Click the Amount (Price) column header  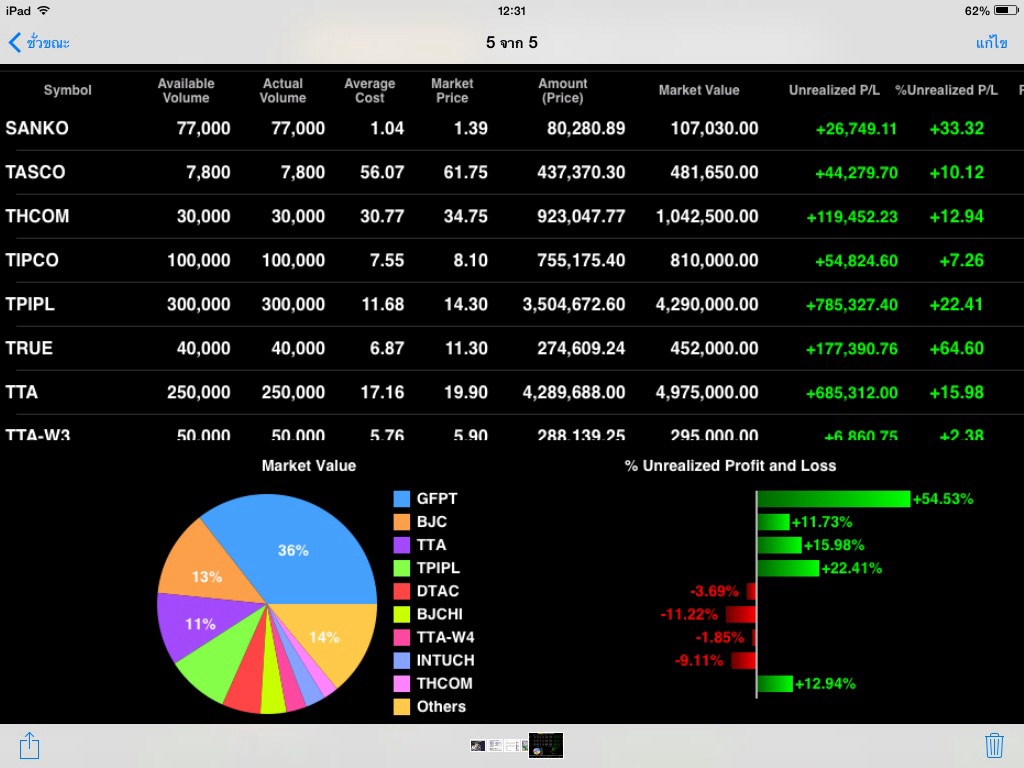click(562, 91)
